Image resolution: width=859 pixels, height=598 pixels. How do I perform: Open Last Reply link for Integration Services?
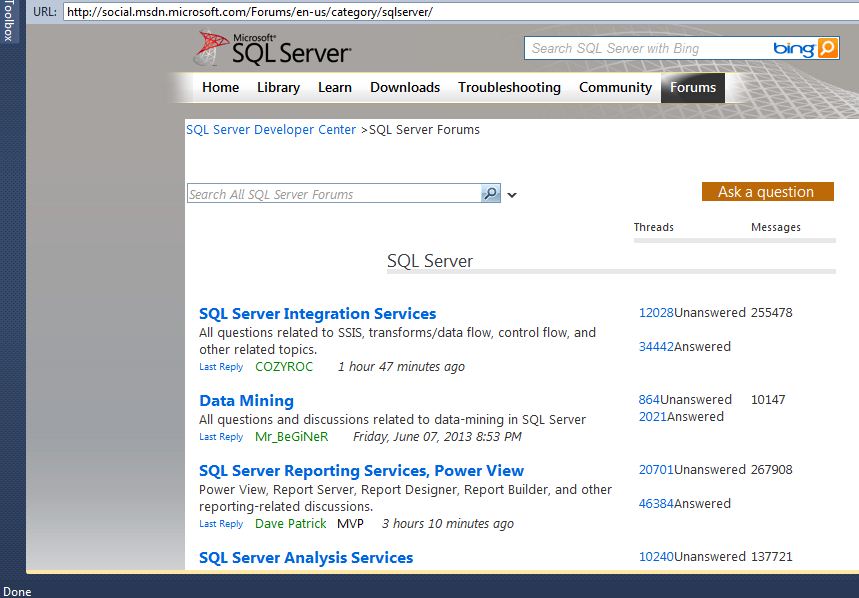(221, 367)
